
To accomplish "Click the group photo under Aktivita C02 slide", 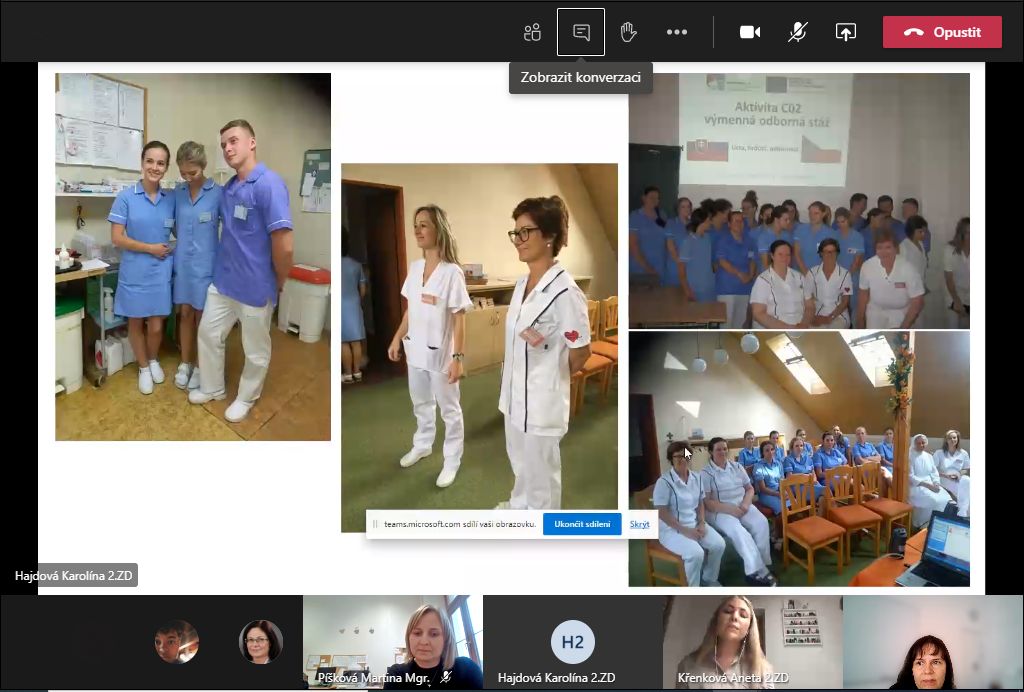I will 799,200.
